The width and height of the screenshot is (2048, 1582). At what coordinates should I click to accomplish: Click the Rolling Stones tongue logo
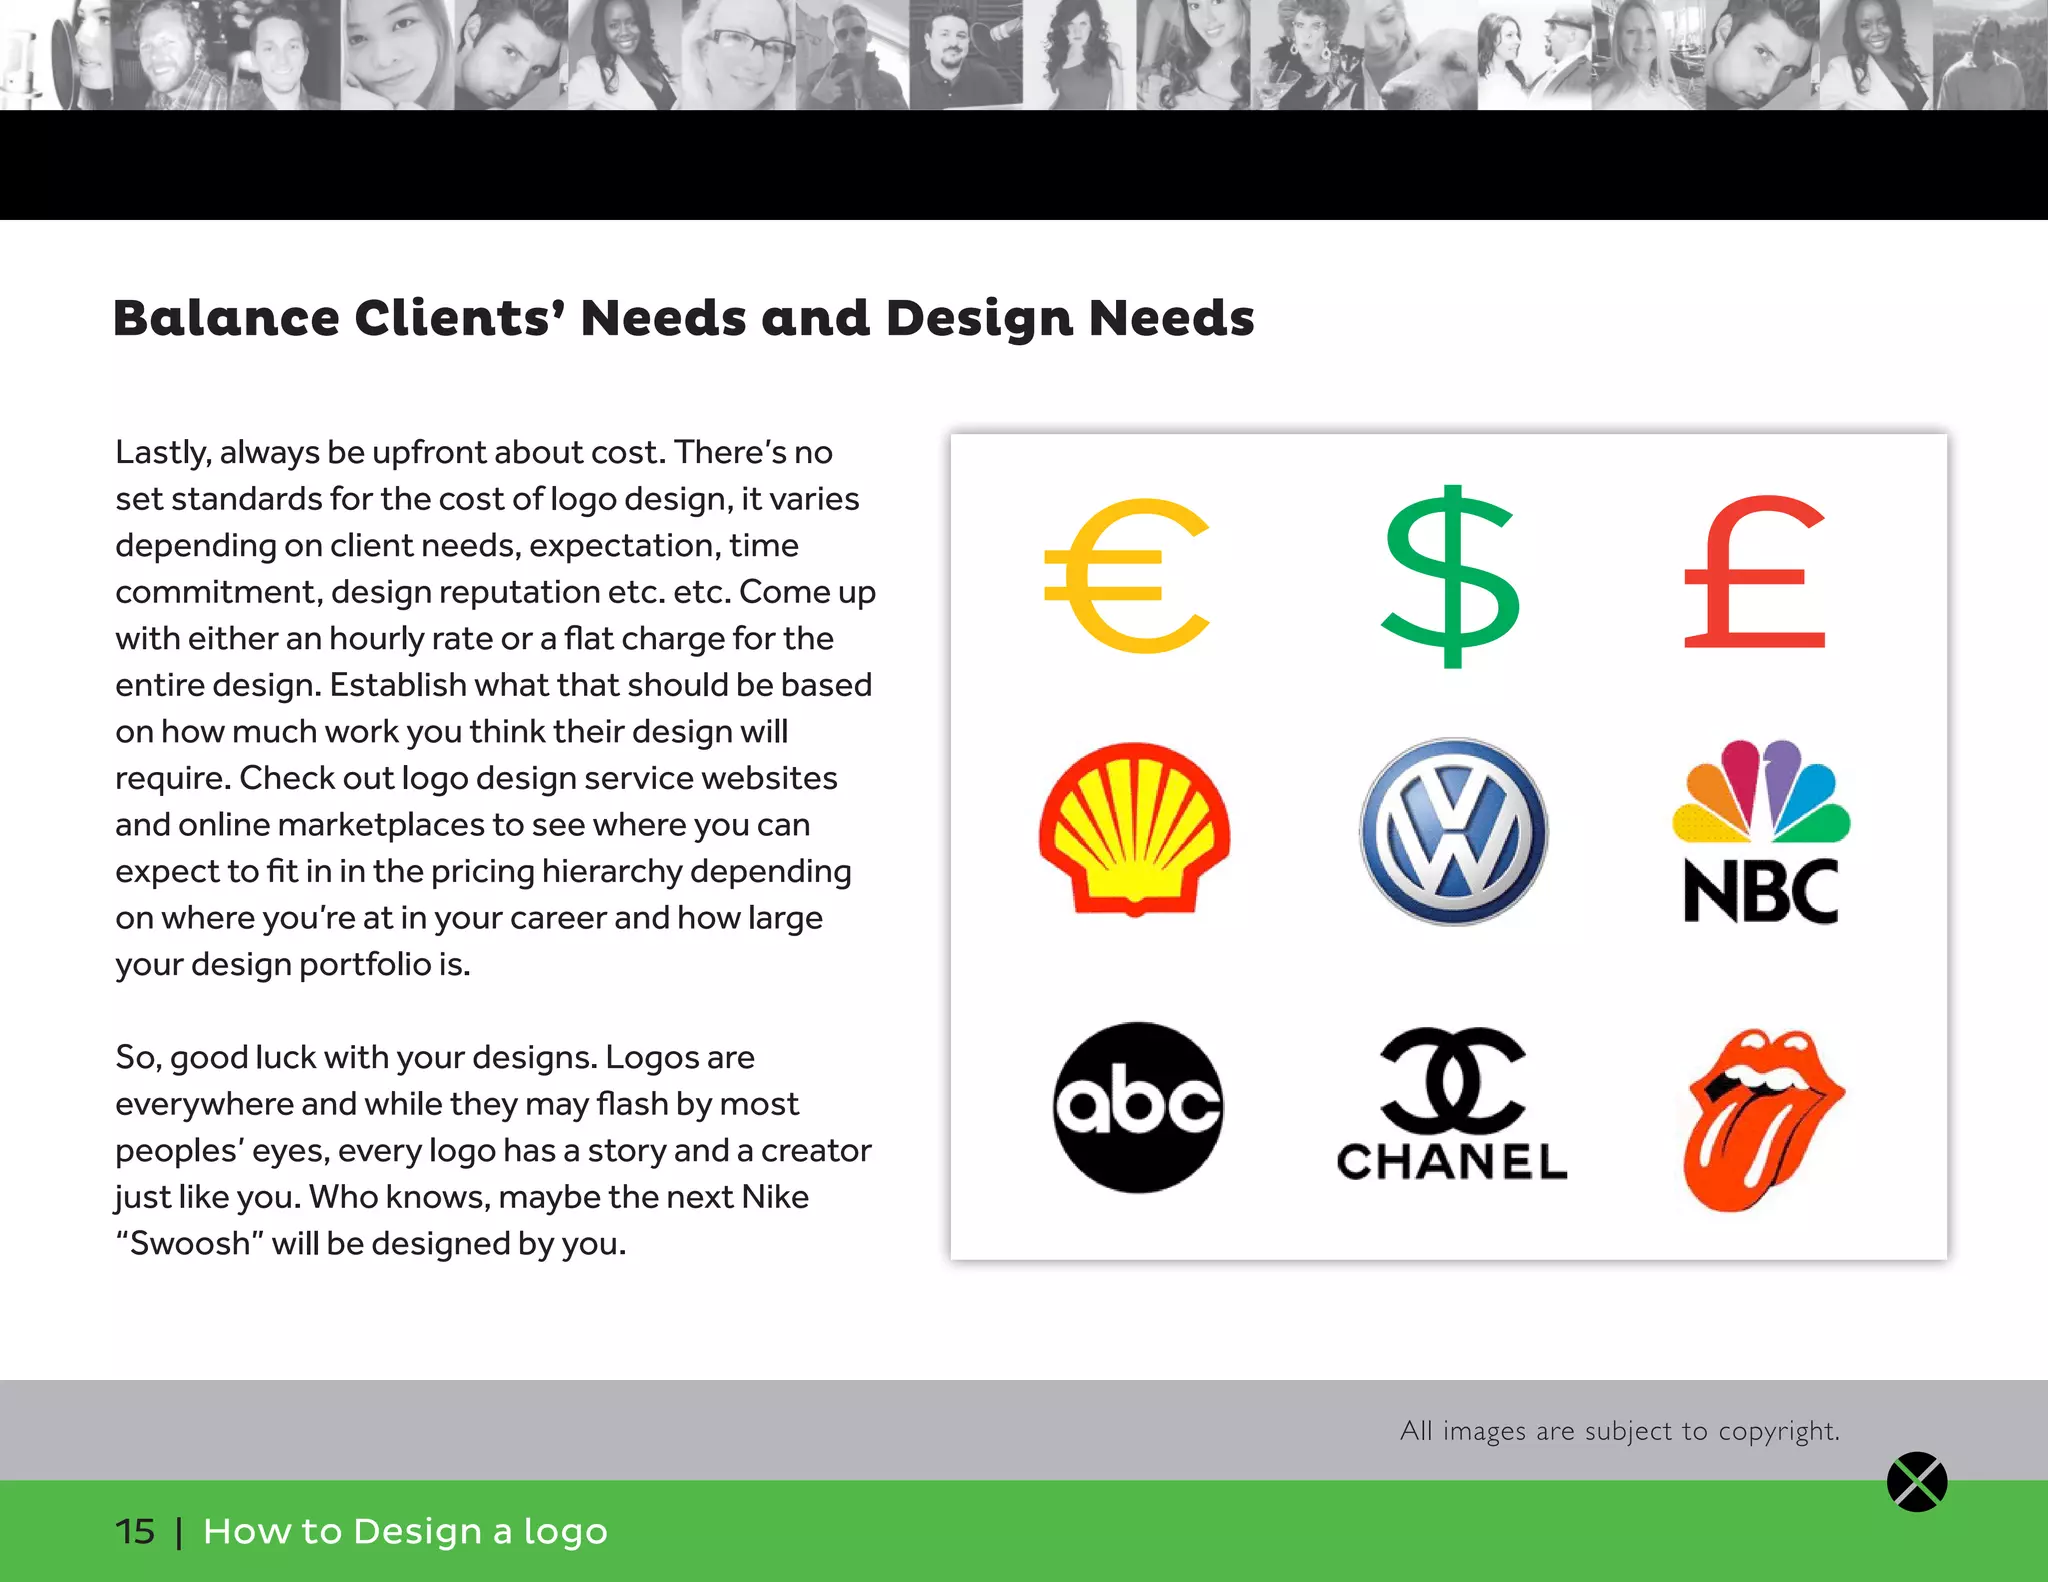[1764, 1120]
